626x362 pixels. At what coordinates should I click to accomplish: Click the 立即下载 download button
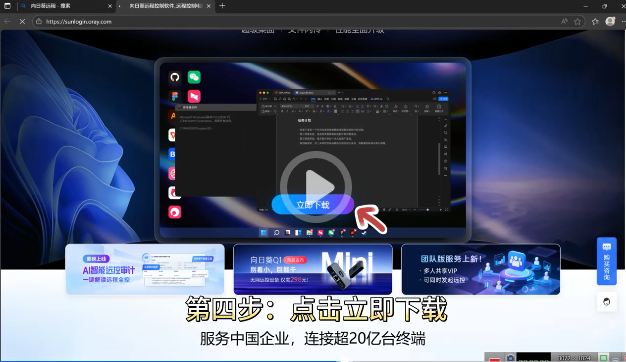[313, 205]
